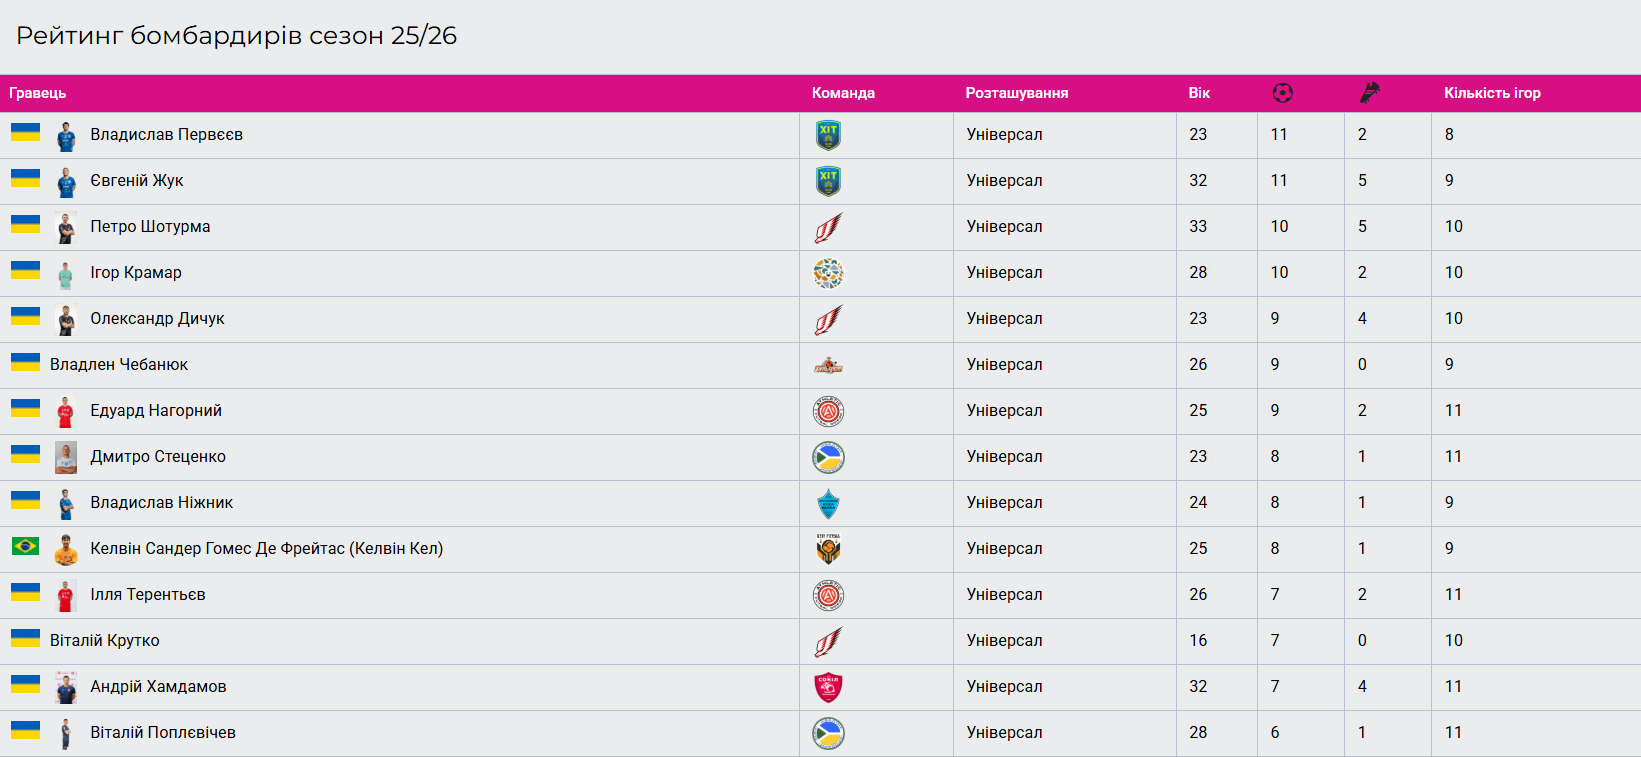
Task: Click the team logo beside Владислав Первєєв
Action: tap(828, 135)
